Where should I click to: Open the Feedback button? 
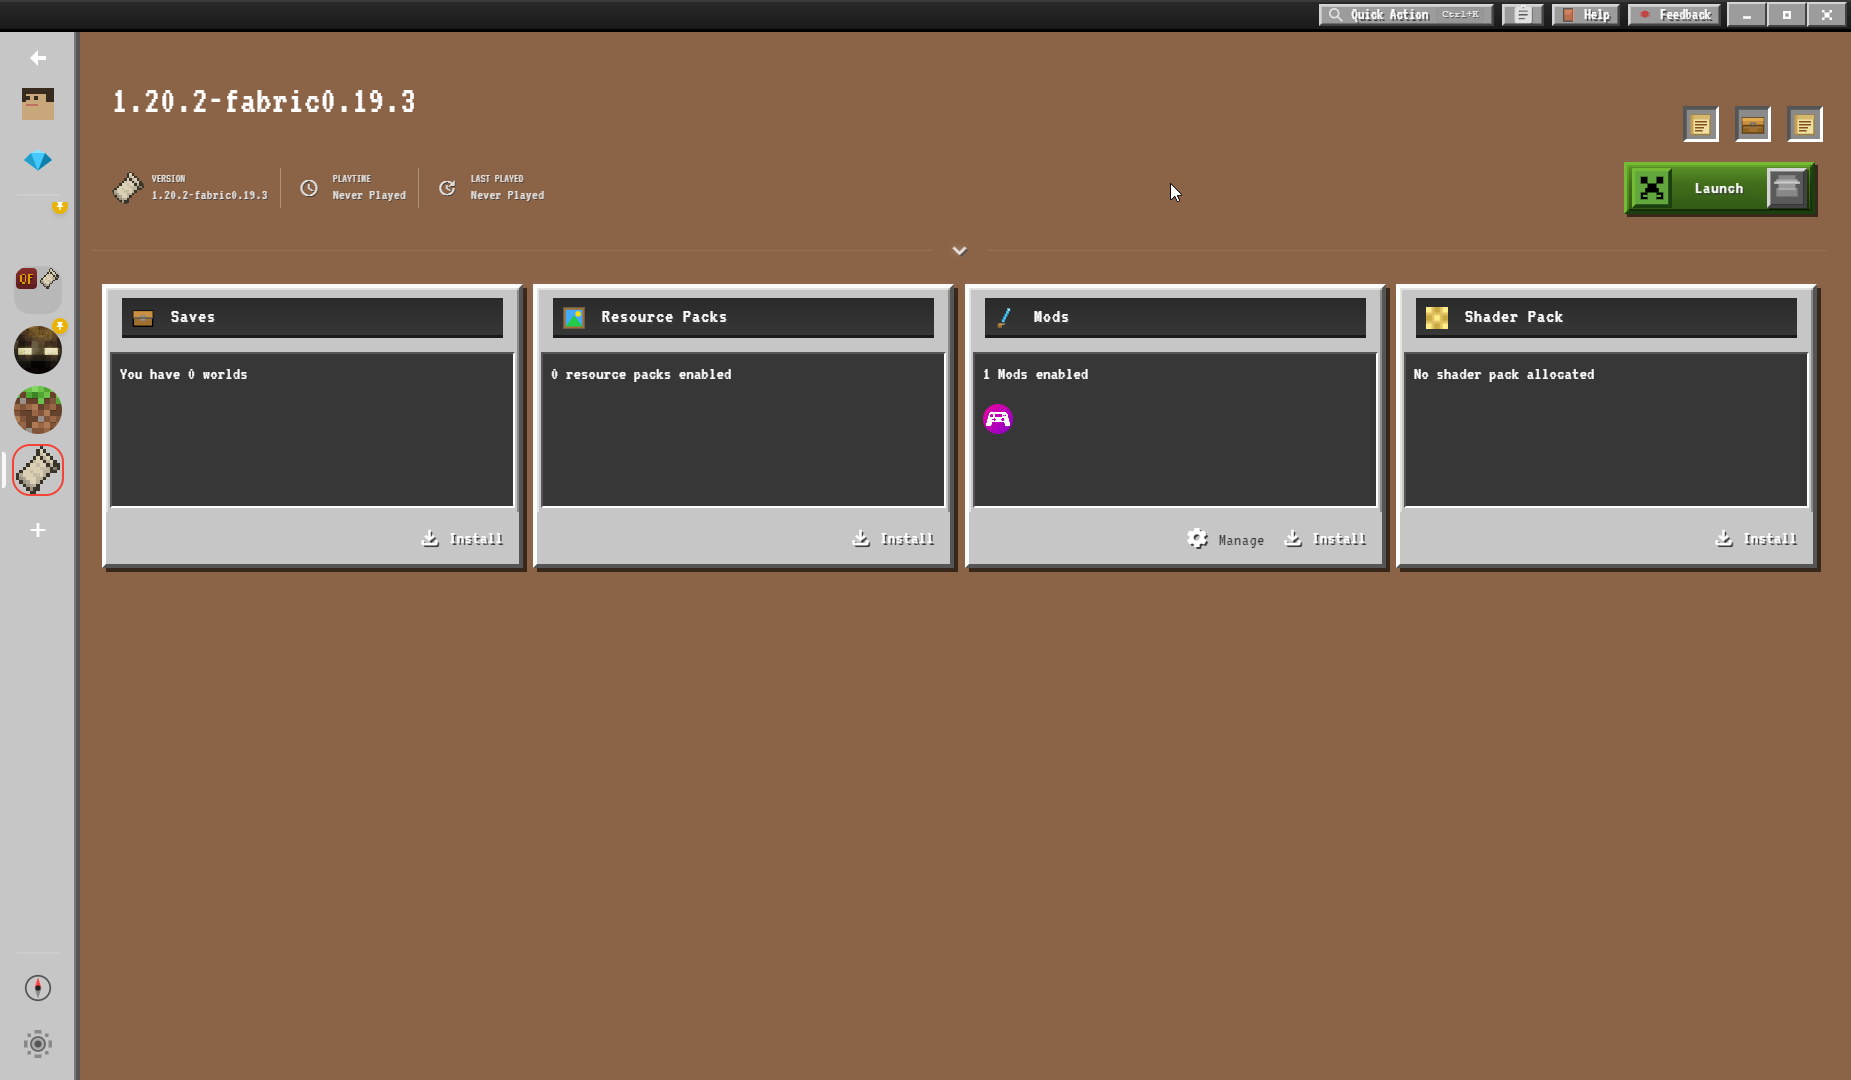click(x=1675, y=14)
